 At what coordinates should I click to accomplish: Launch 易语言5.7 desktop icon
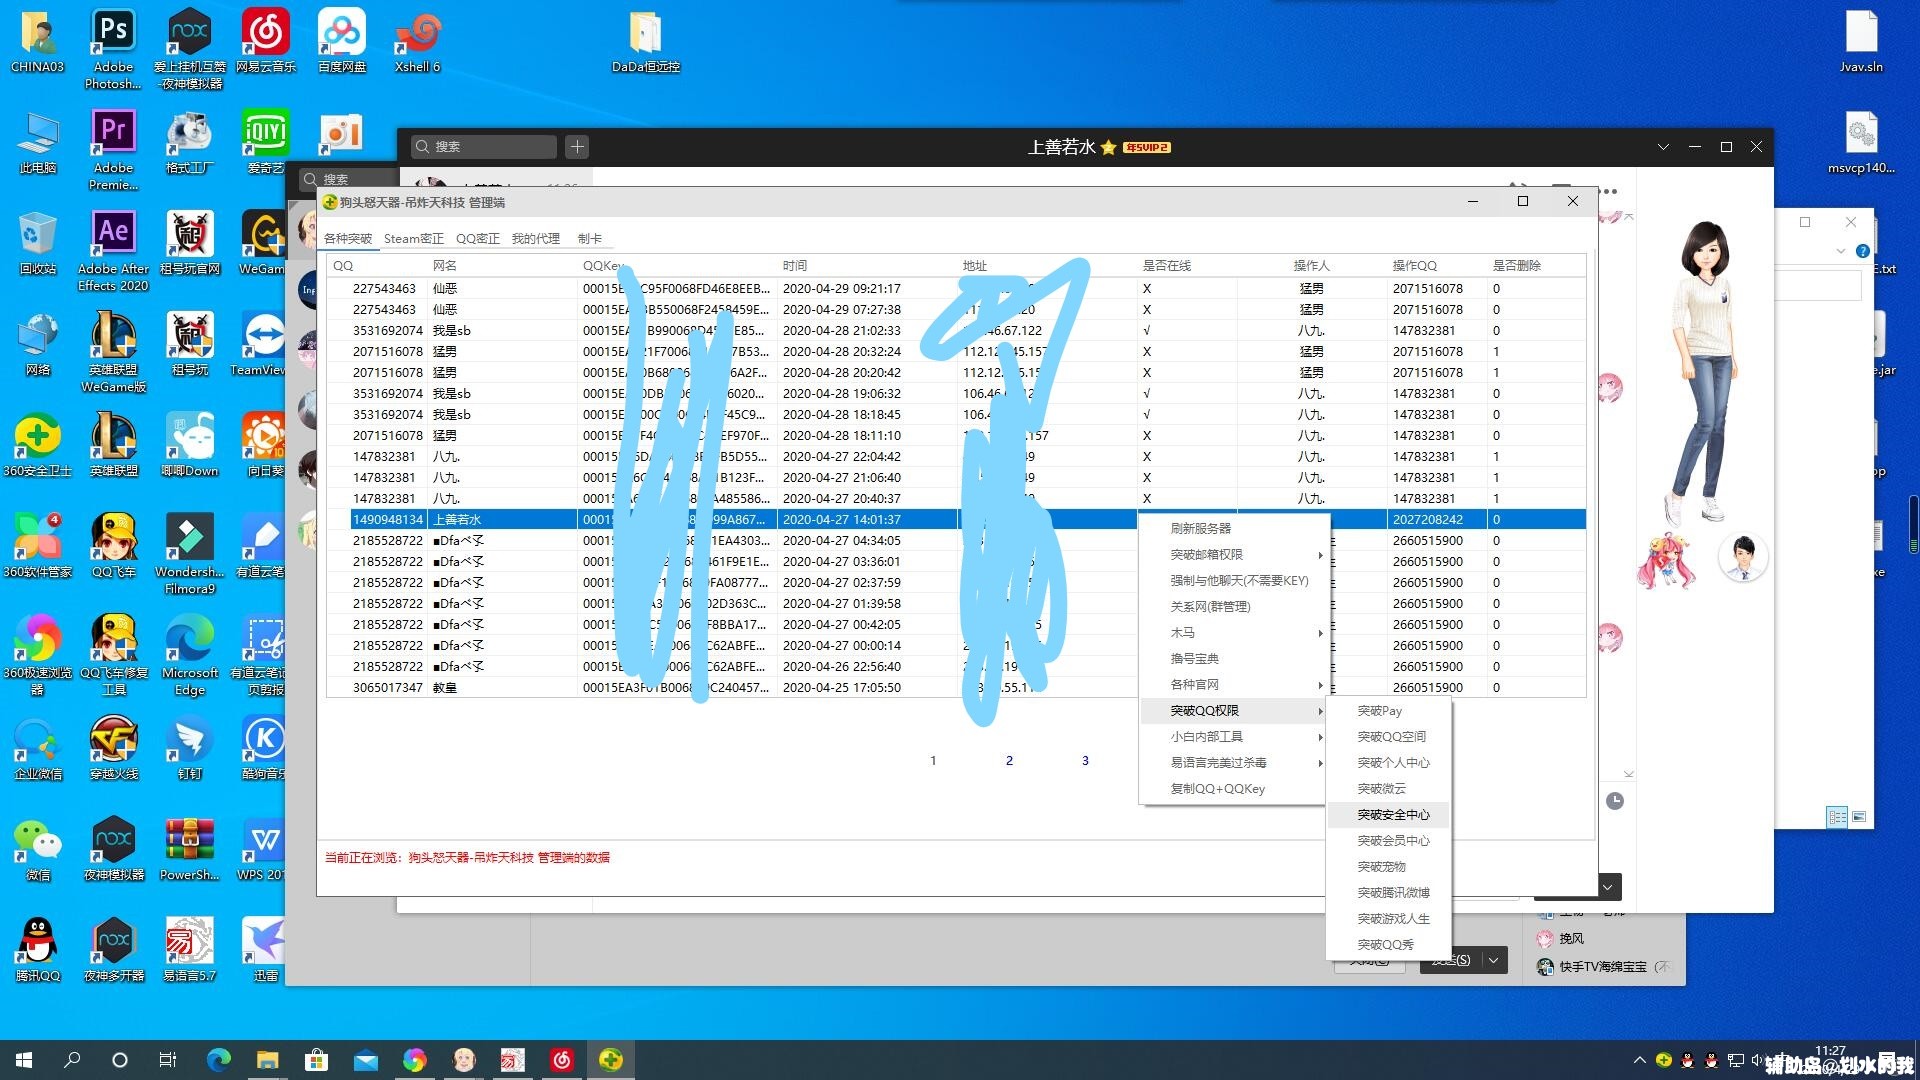click(x=189, y=949)
